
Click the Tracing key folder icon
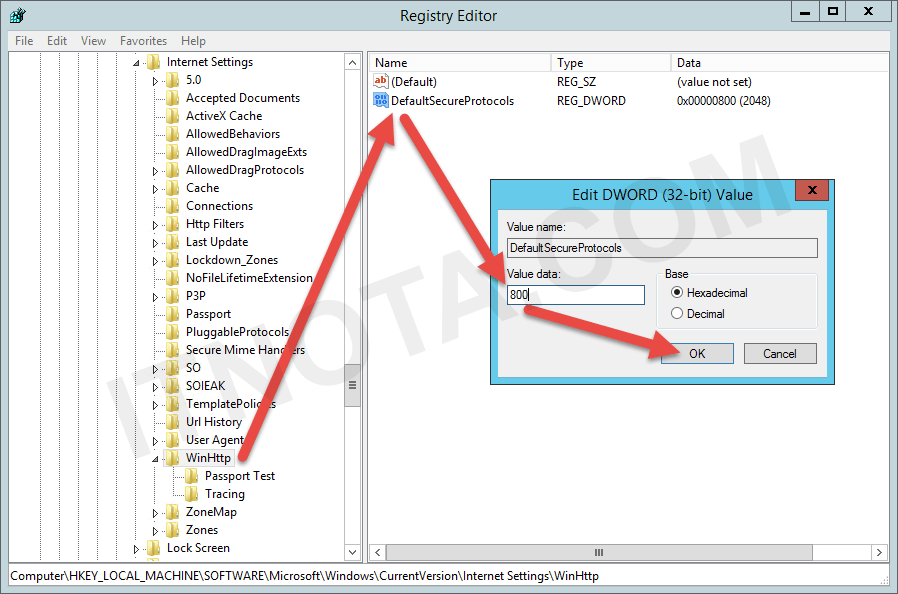pyautogui.click(x=193, y=493)
